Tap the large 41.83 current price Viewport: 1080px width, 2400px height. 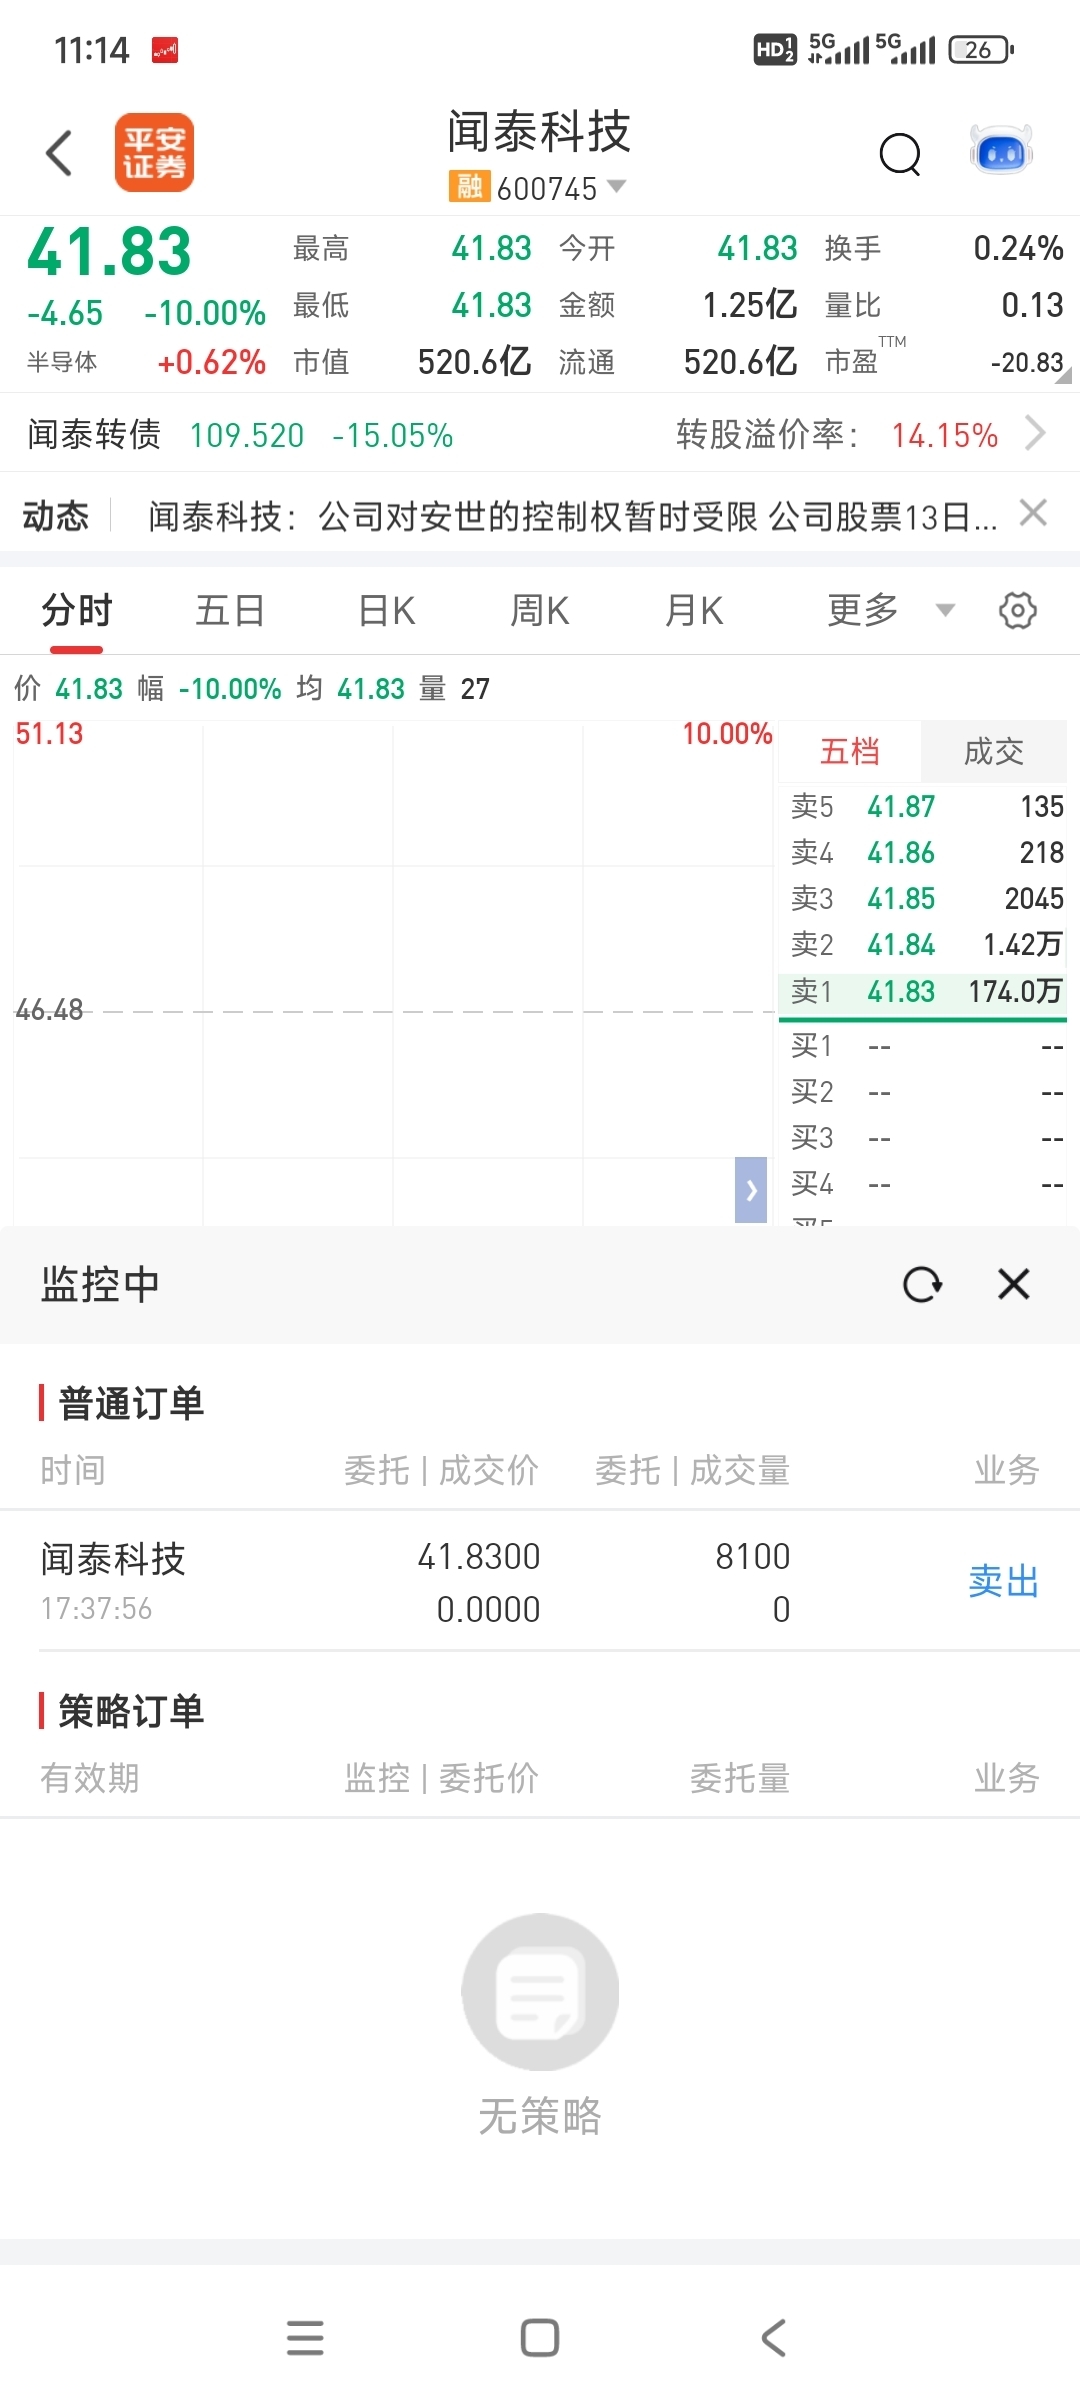(109, 251)
